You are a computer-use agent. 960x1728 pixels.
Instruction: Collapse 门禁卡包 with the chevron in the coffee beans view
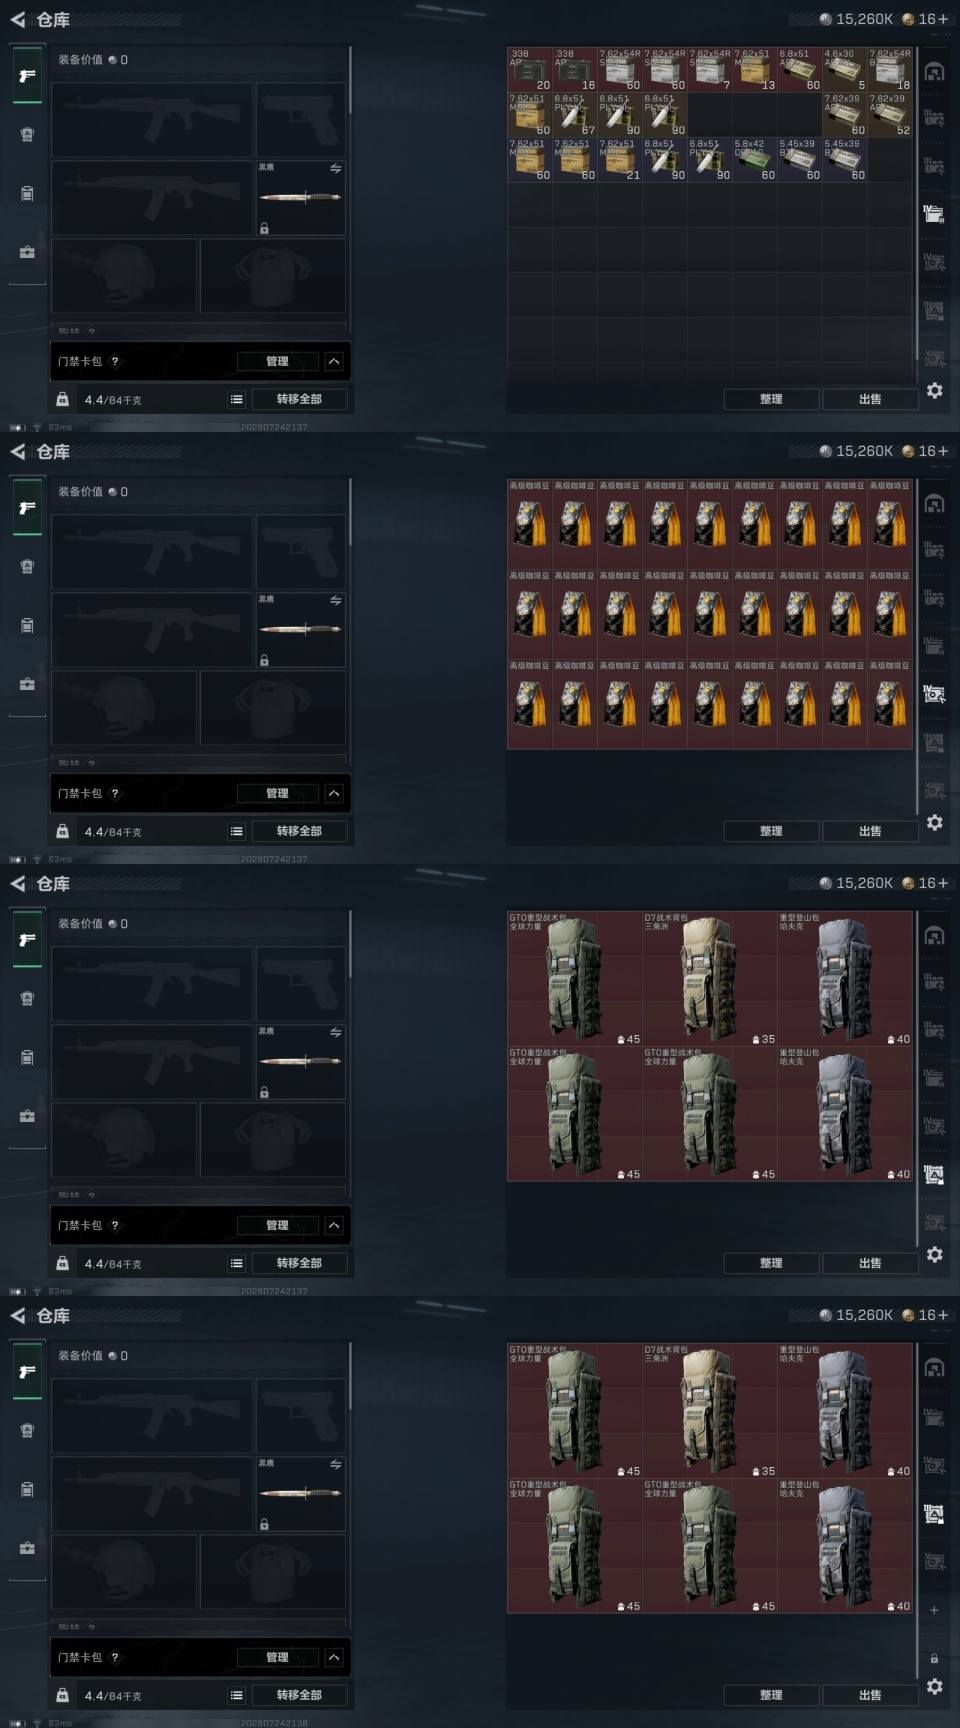click(x=334, y=793)
